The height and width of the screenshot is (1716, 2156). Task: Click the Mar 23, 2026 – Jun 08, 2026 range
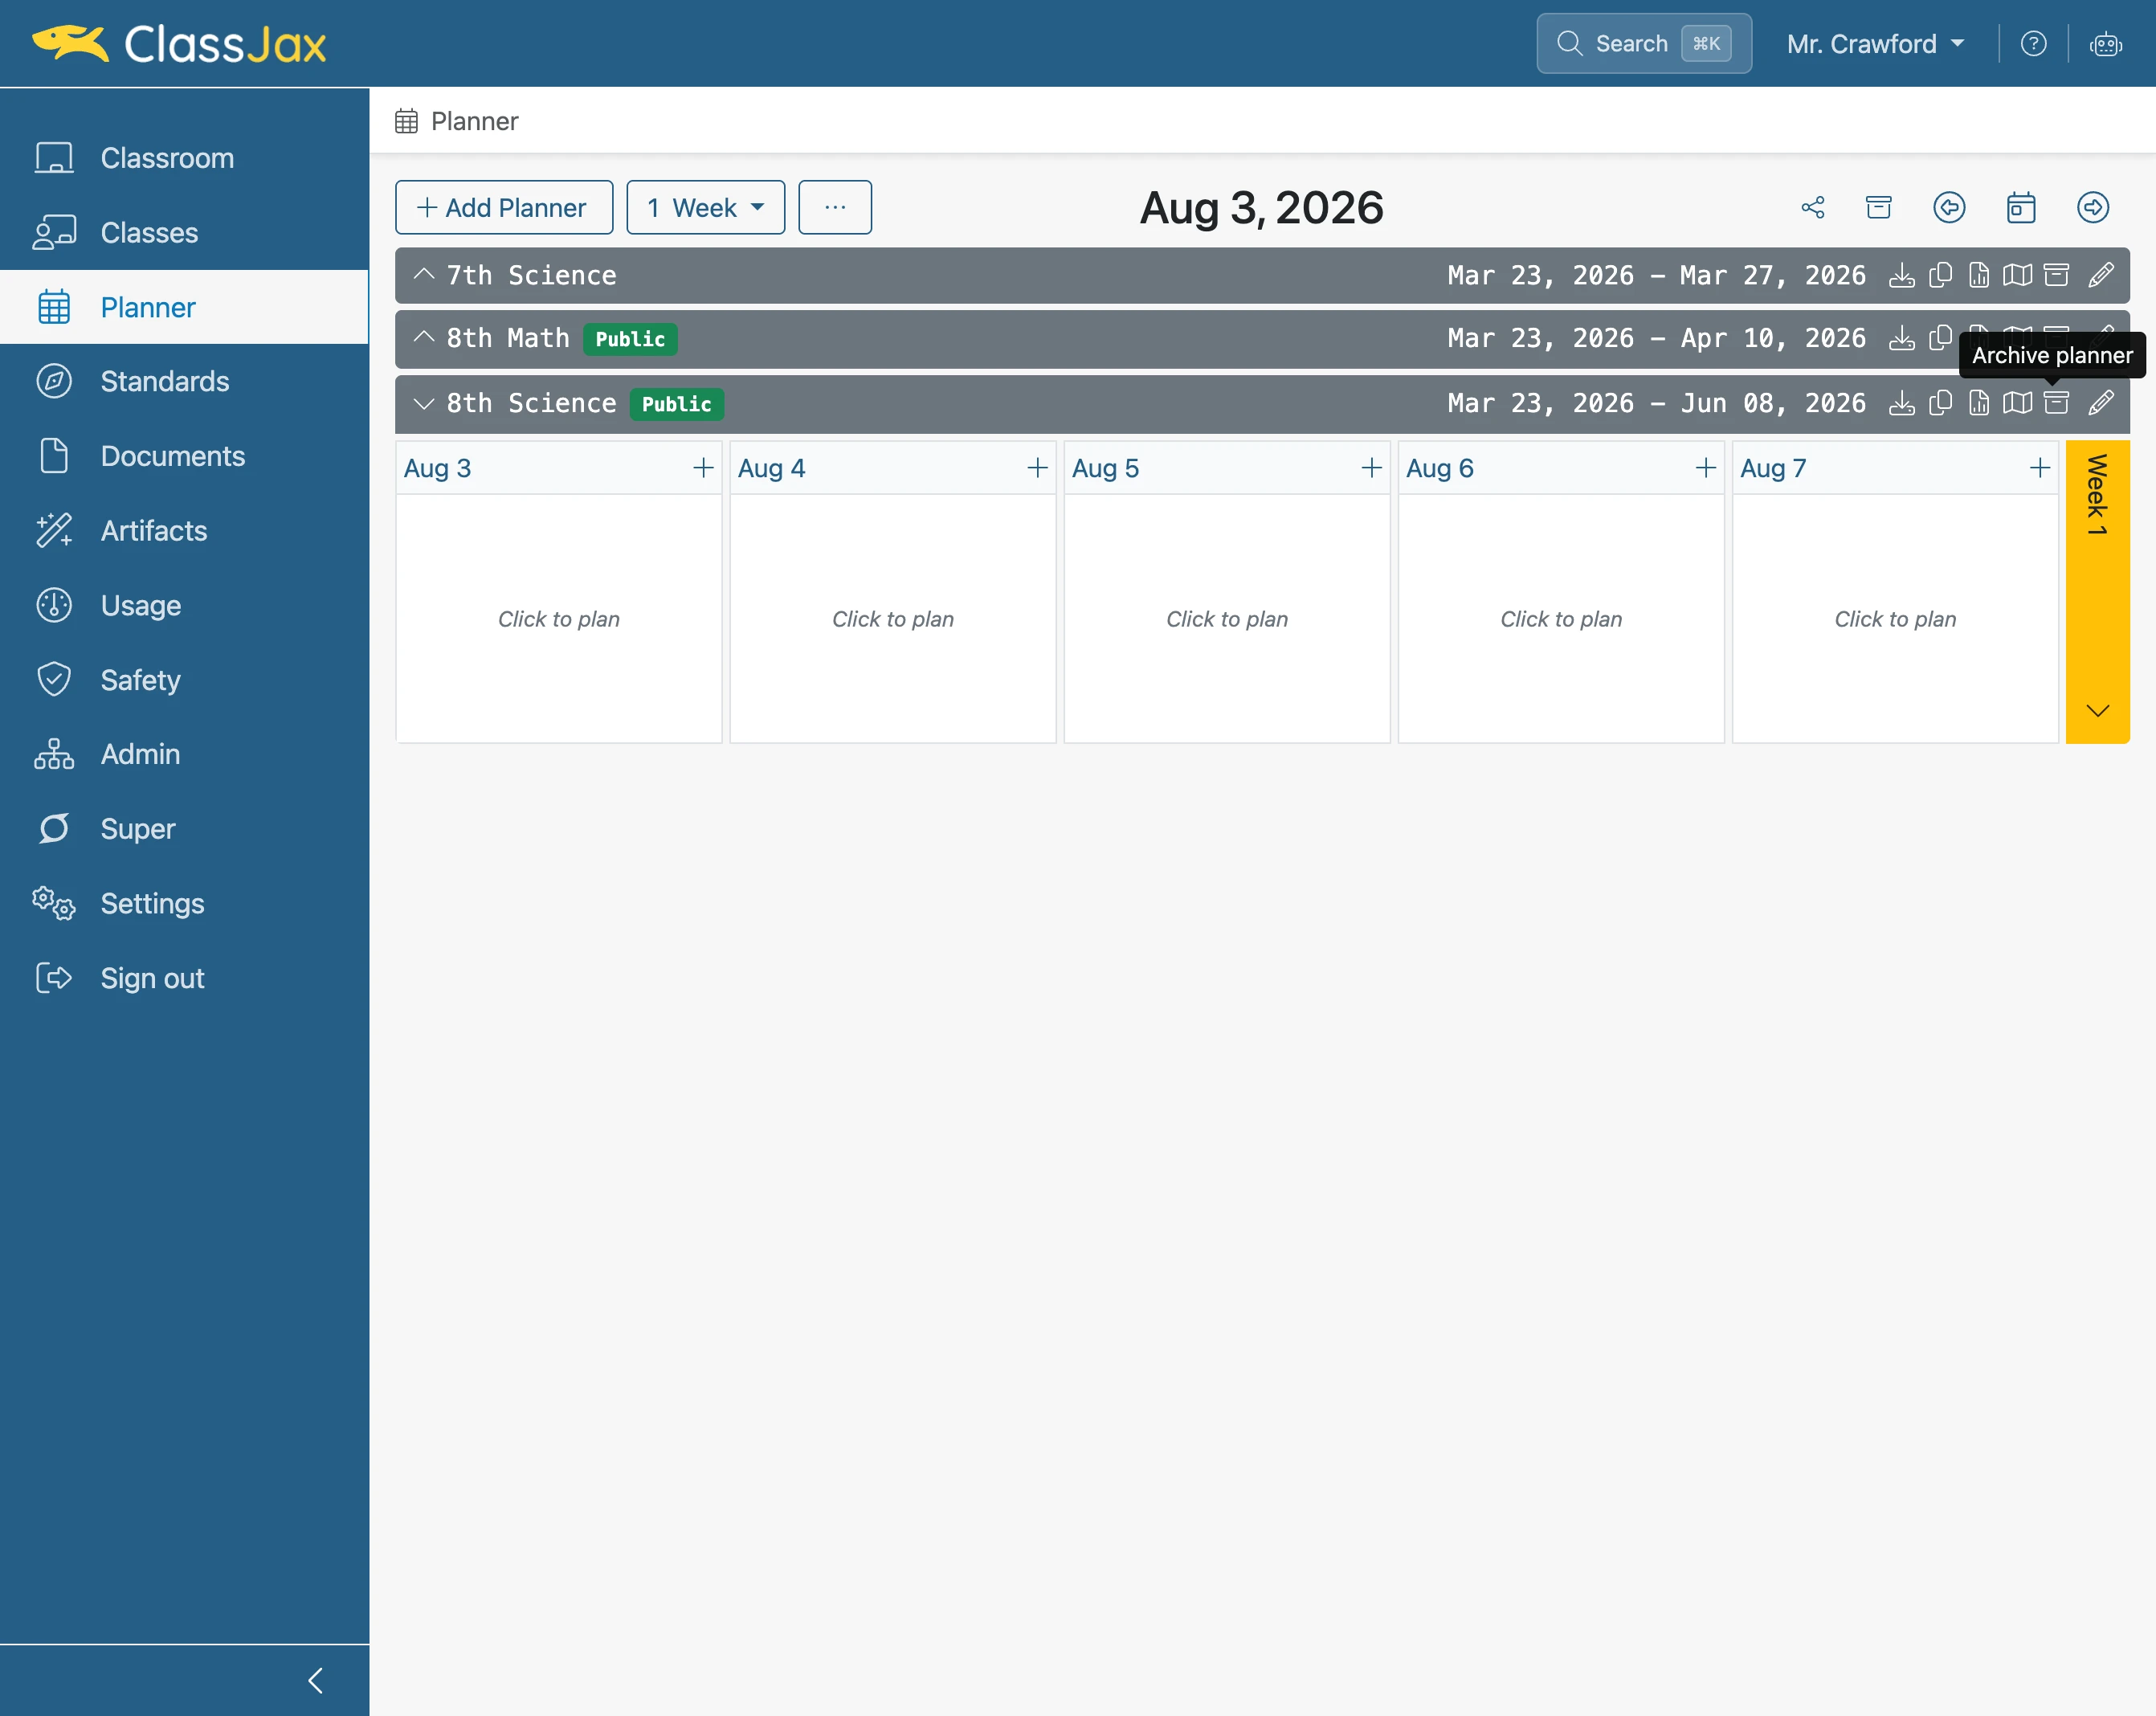(1656, 403)
